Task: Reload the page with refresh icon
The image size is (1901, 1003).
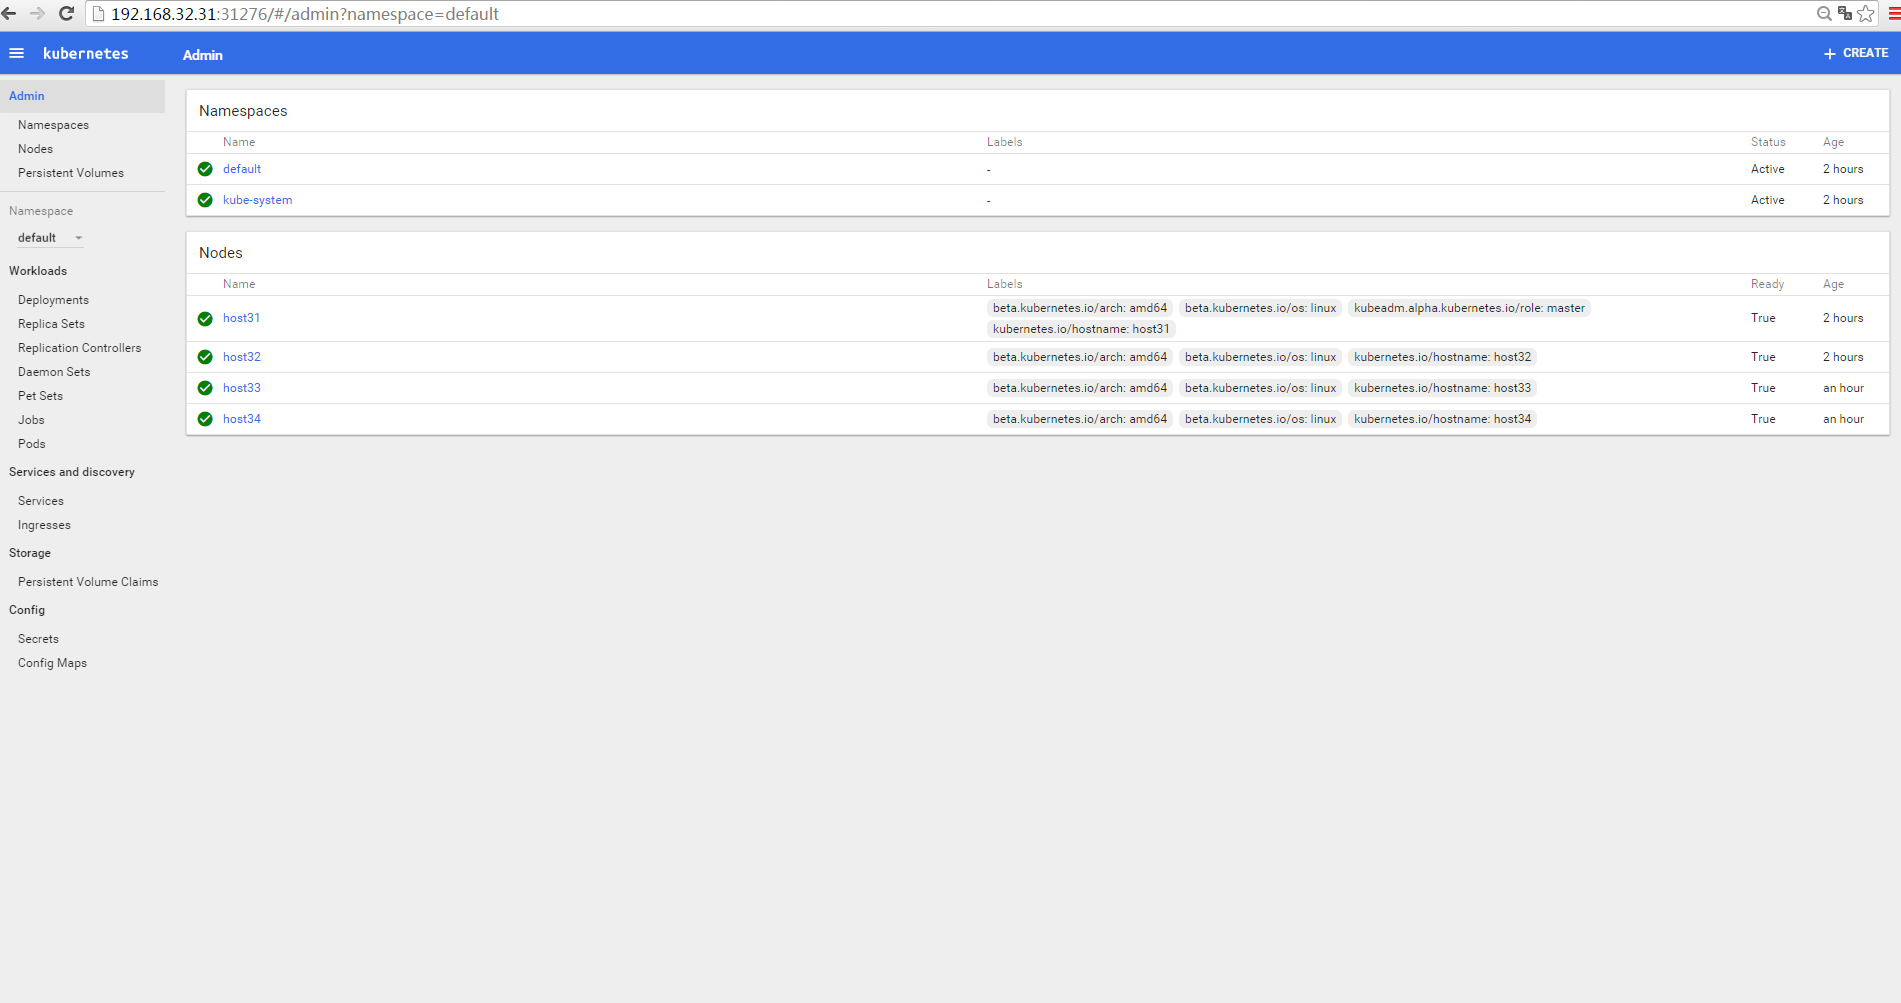Action: point(67,13)
